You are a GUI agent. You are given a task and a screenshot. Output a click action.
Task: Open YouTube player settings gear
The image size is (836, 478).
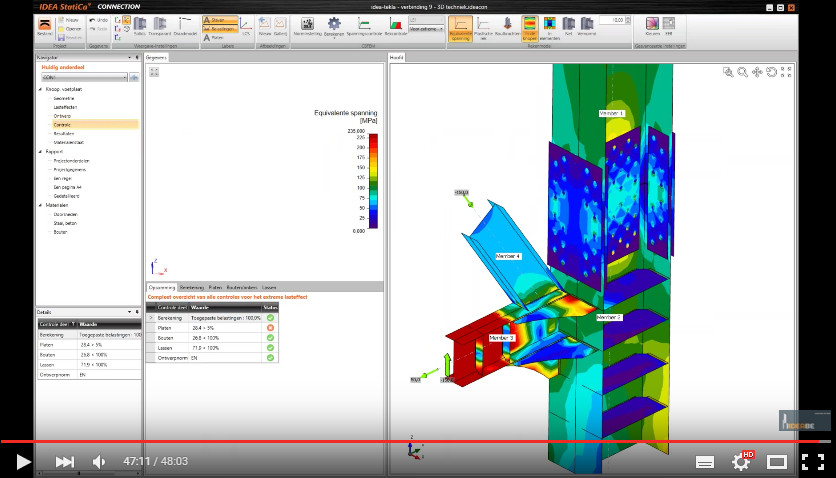tap(741, 461)
